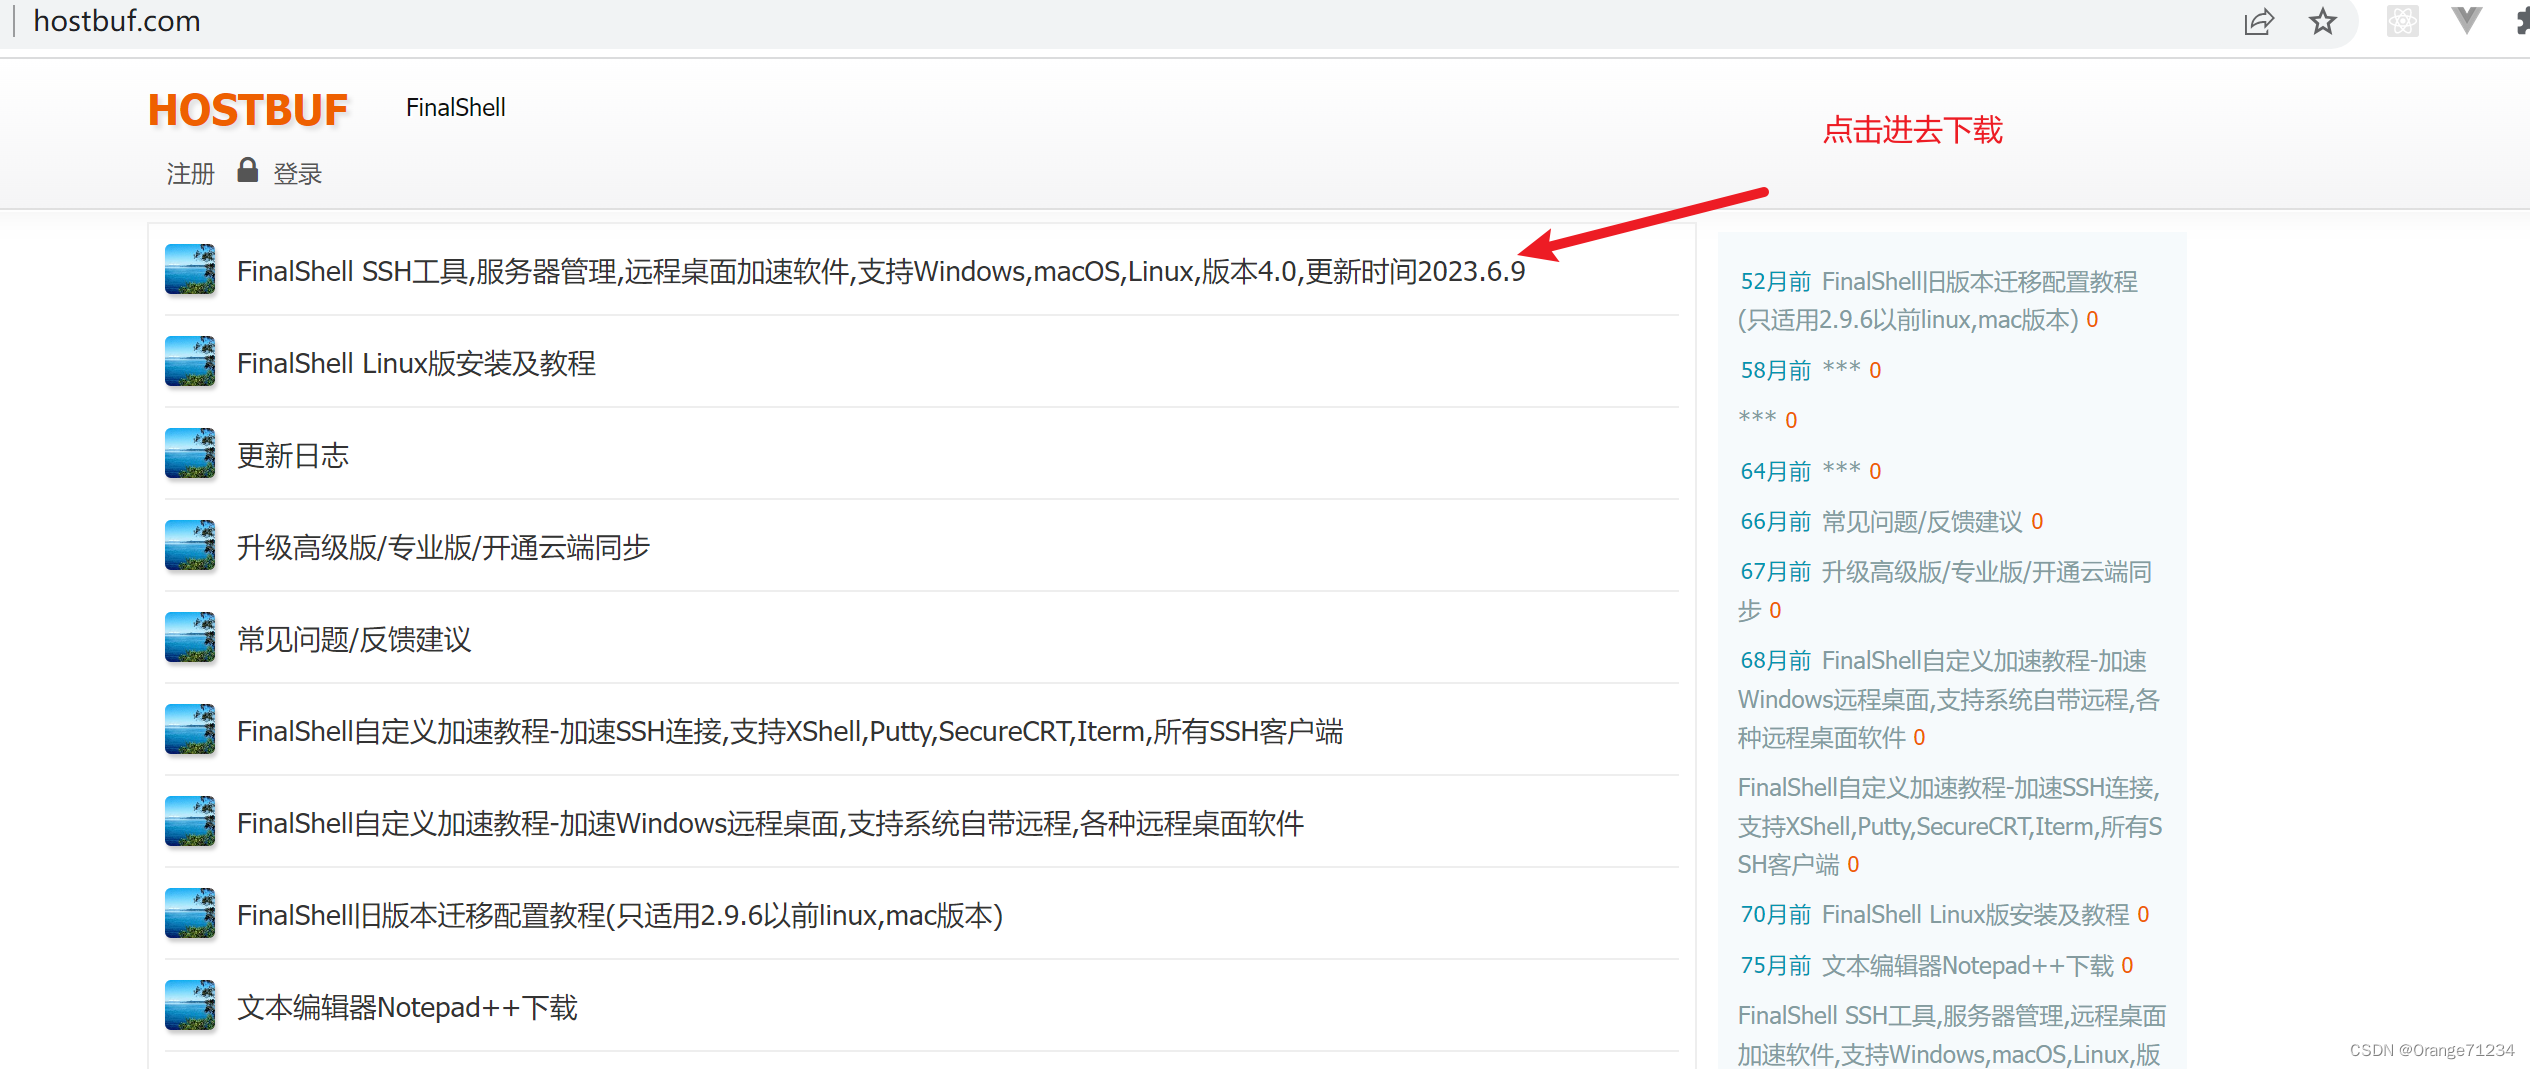Open the Vue devtools extension icon
Viewport: 2530px width, 1069px height.
pos(2467,21)
